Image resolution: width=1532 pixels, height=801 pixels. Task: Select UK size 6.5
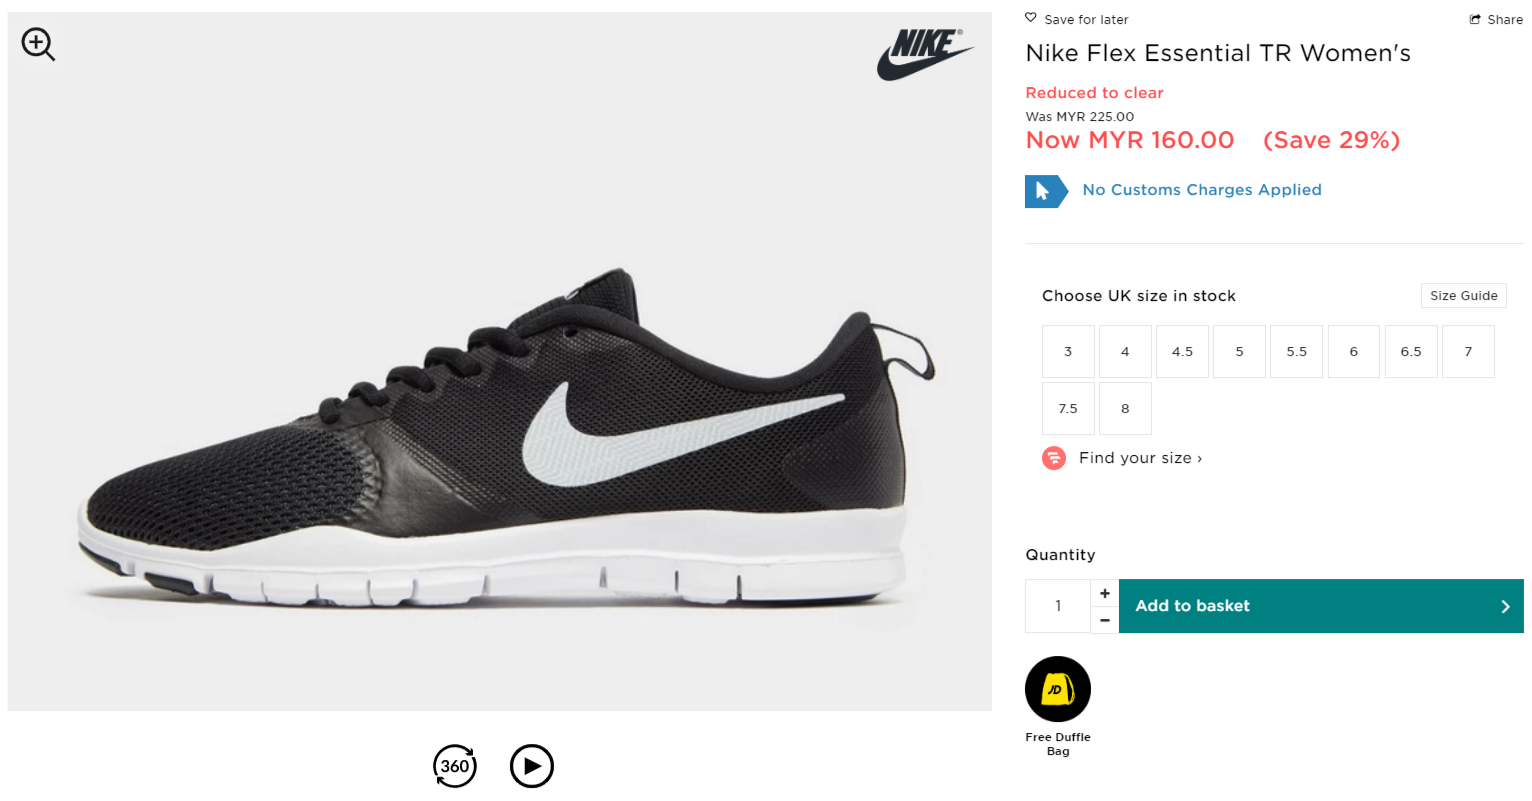(x=1411, y=352)
